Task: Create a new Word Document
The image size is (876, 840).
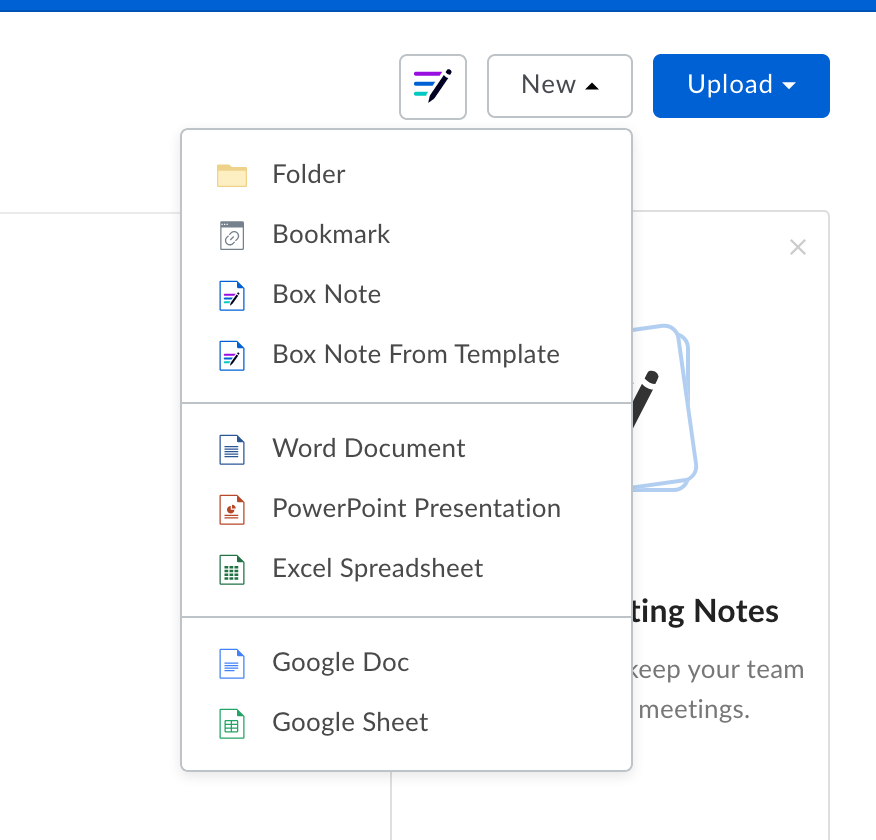Action: [x=407, y=448]
